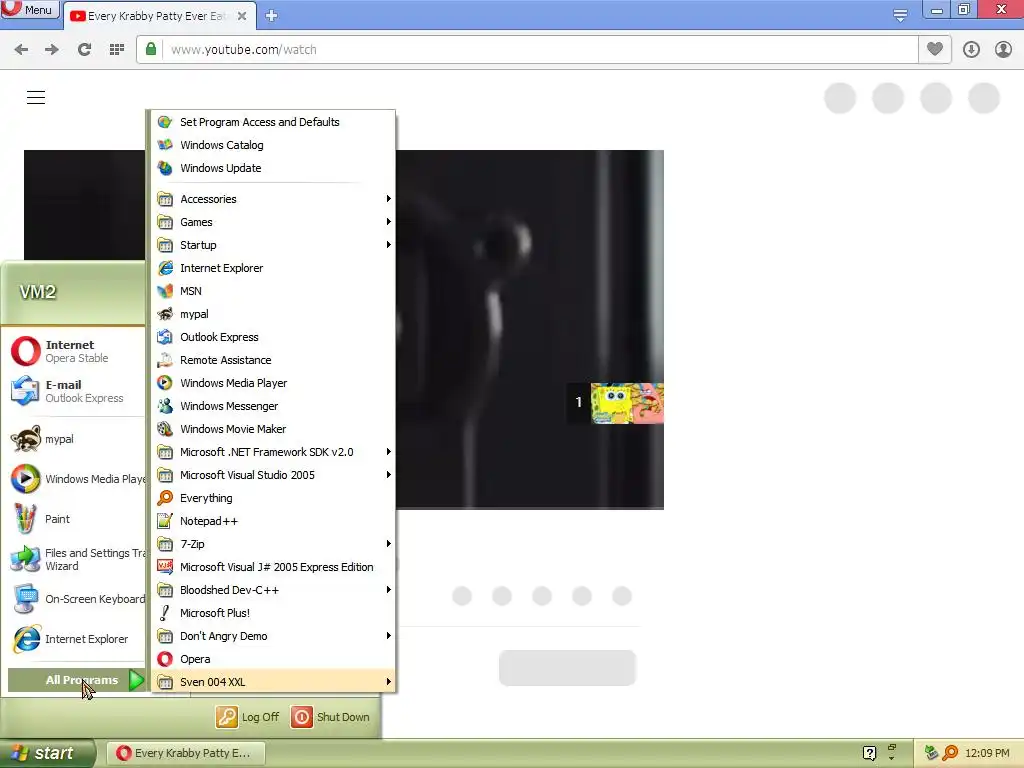
Task: Launch MSN from All Programs
Action: [272, 291]
